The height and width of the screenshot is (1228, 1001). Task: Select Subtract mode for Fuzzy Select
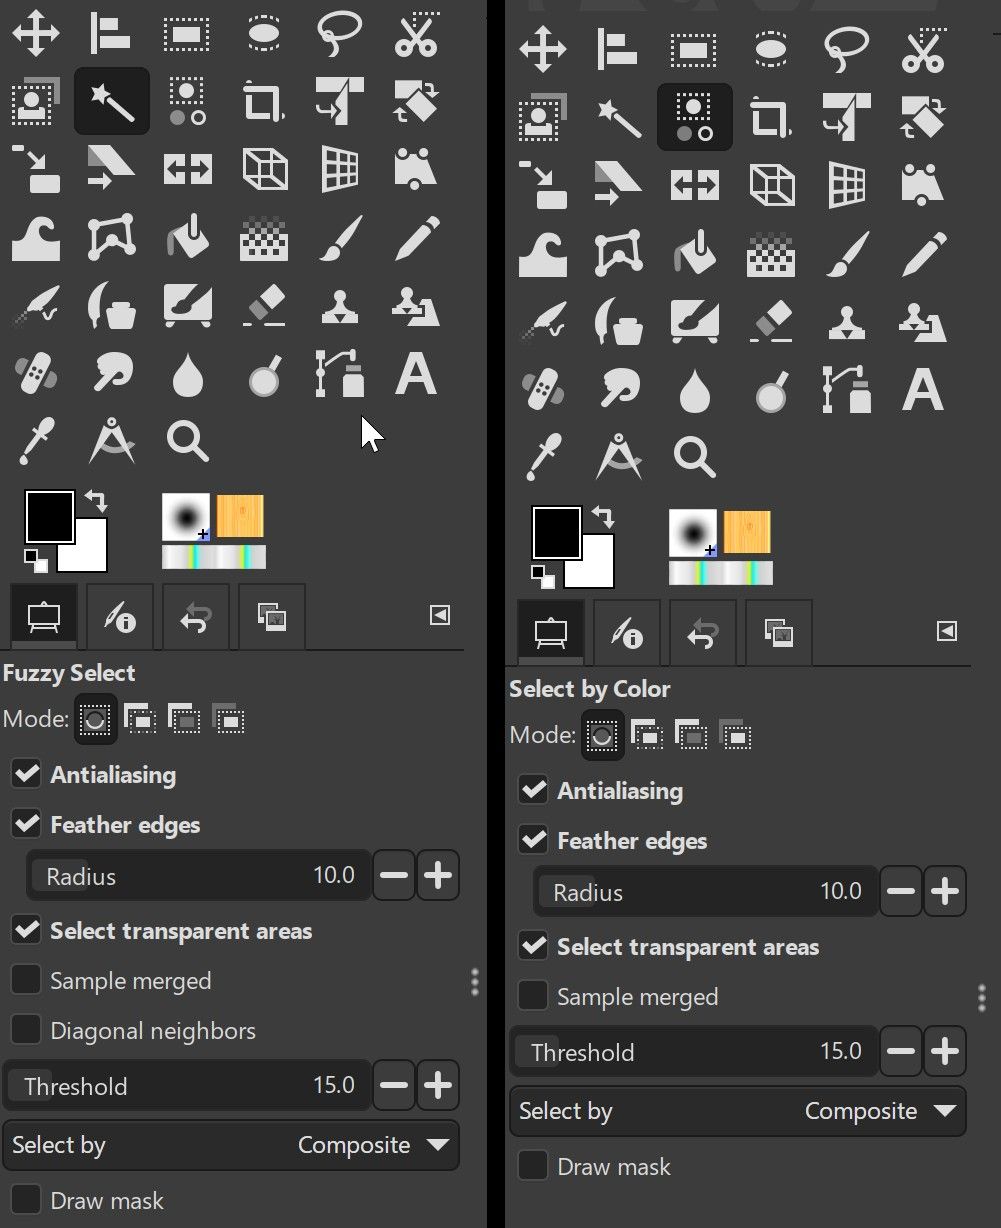(185, 719)
